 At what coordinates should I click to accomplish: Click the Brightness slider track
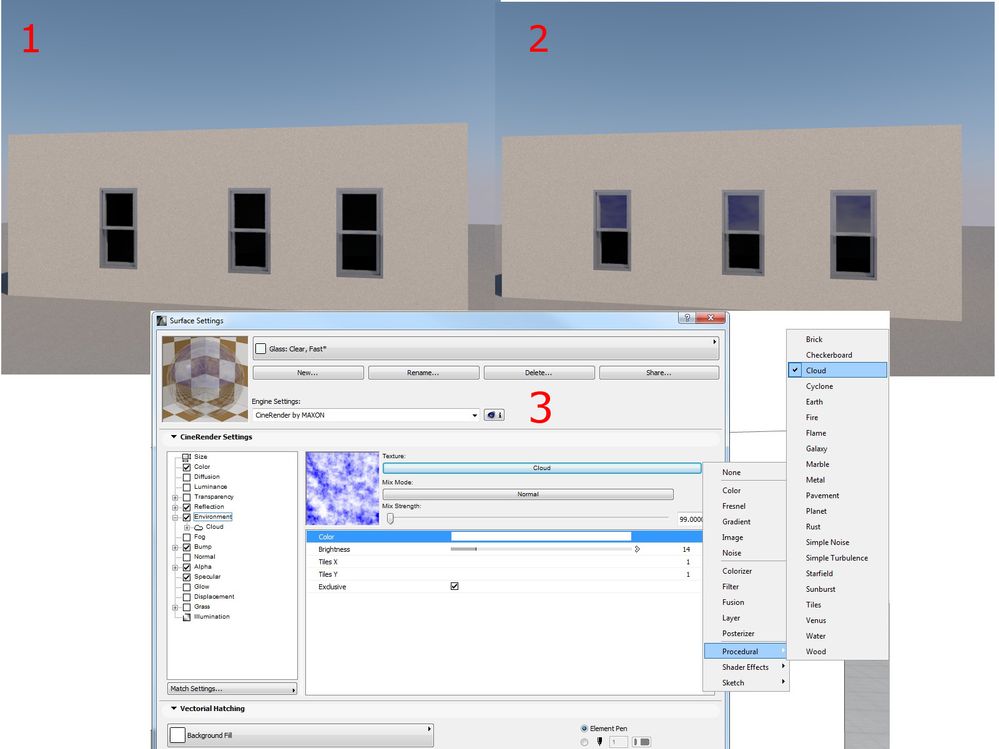pos(541,549)
